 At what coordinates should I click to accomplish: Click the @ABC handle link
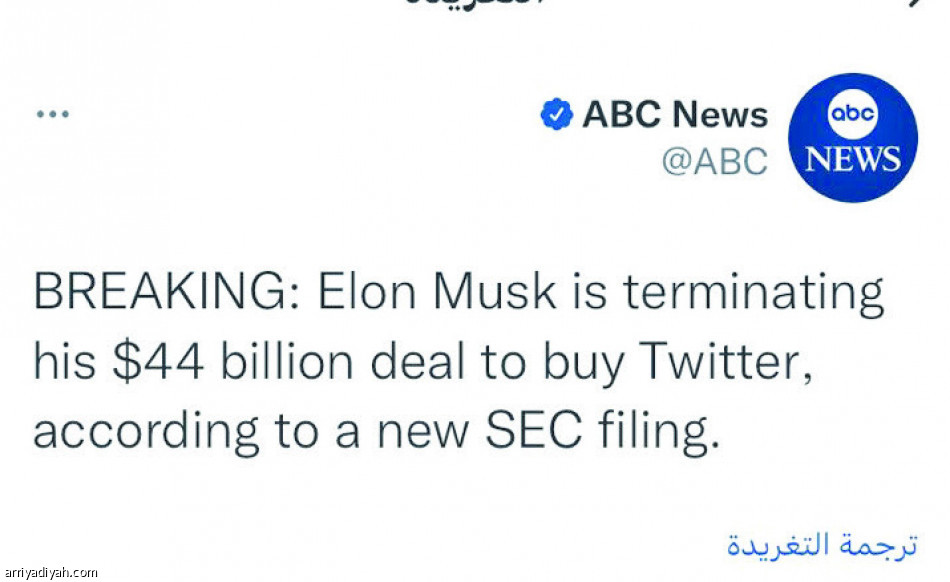pos(716,160)
